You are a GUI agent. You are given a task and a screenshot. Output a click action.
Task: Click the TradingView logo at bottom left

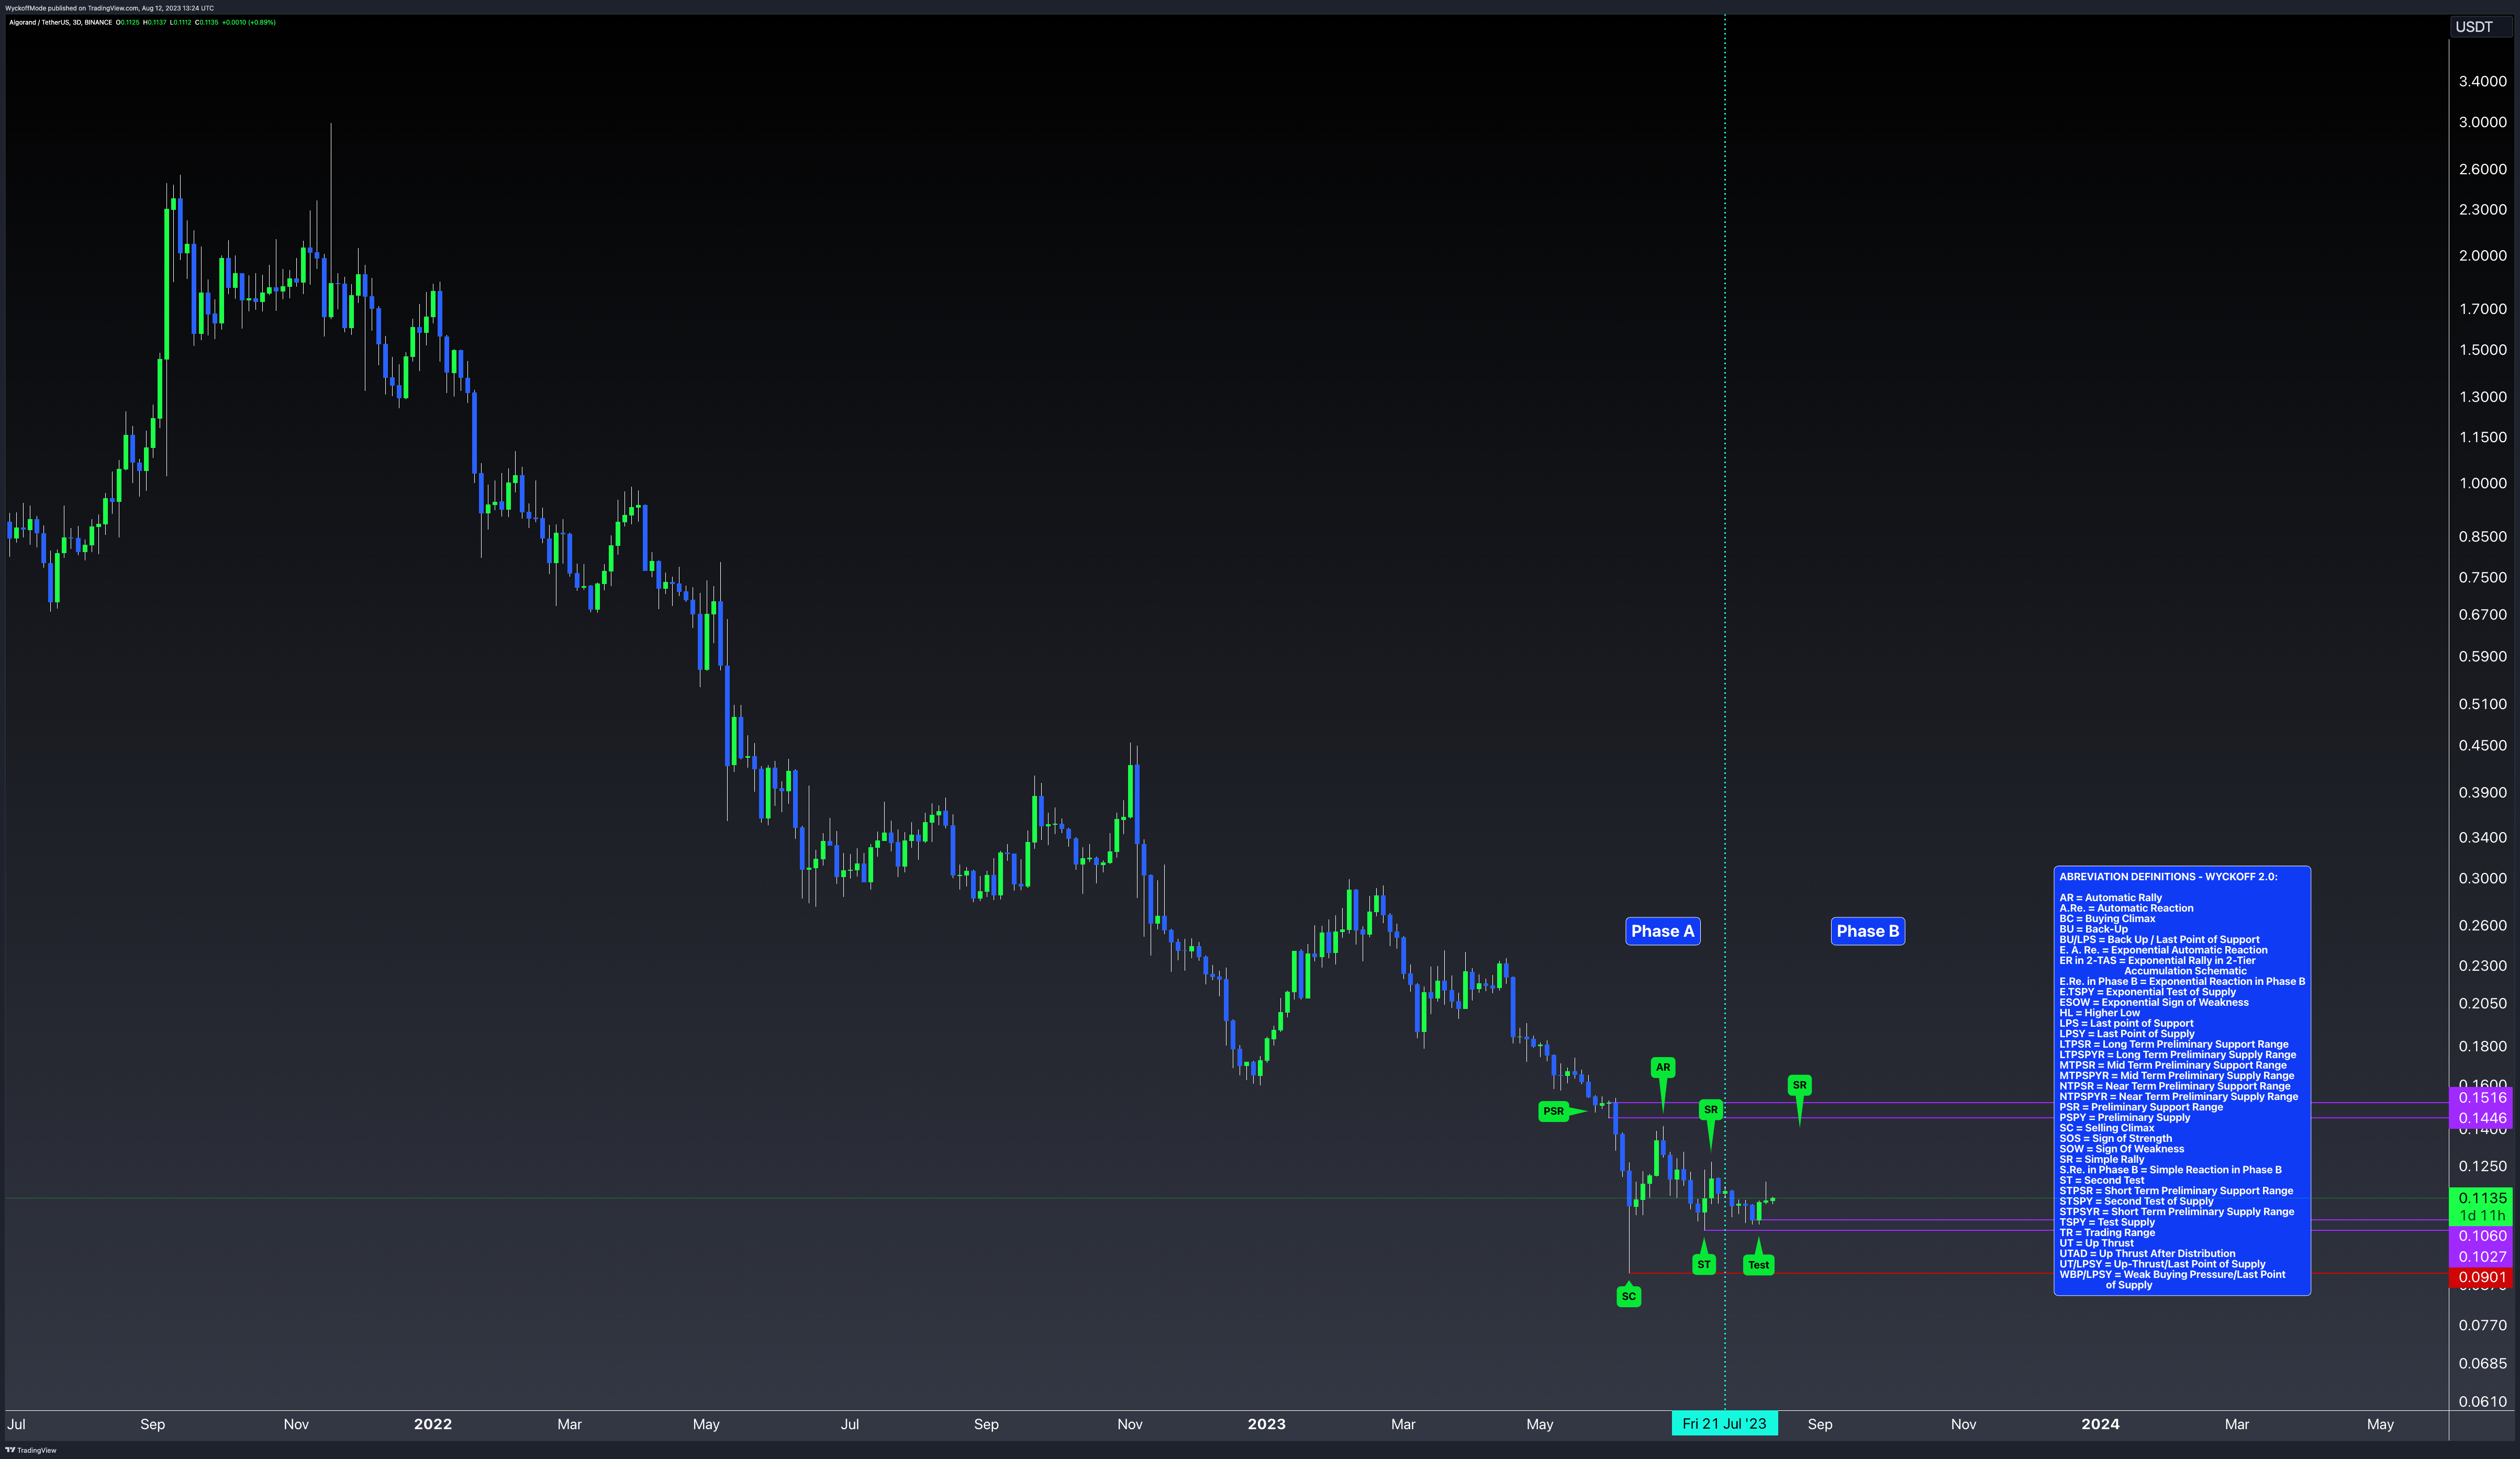coord(31,1450)
